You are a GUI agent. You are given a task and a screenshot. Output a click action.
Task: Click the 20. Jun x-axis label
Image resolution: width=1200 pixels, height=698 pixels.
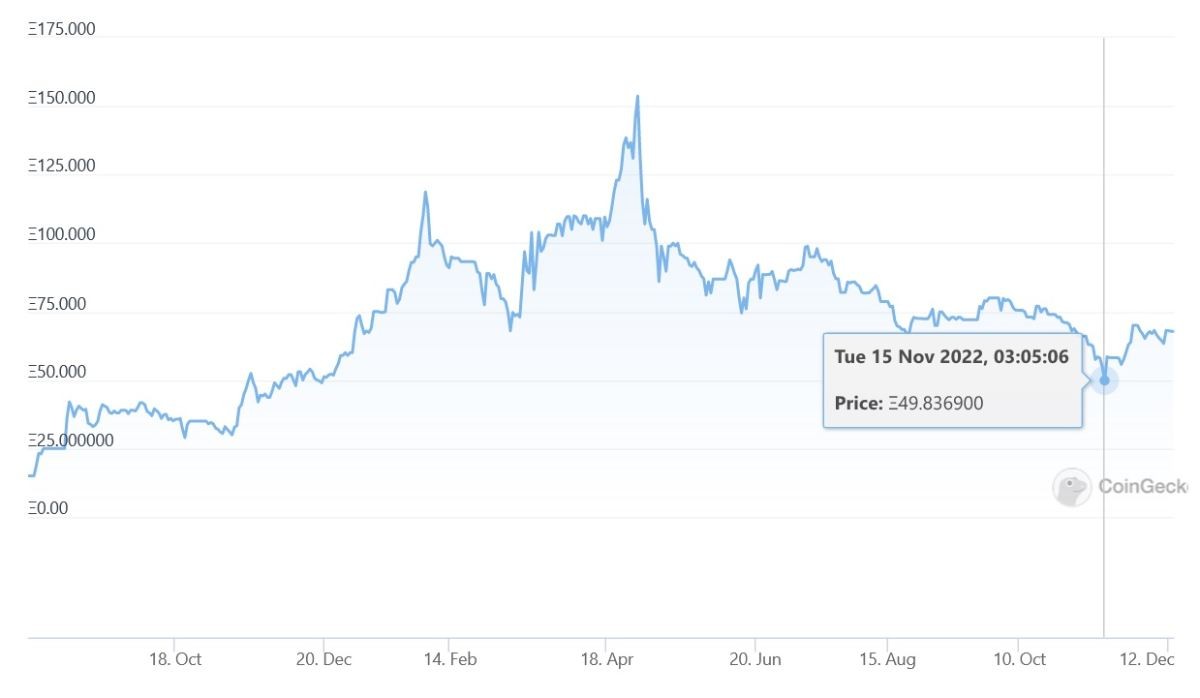click(x=755, y=659)
